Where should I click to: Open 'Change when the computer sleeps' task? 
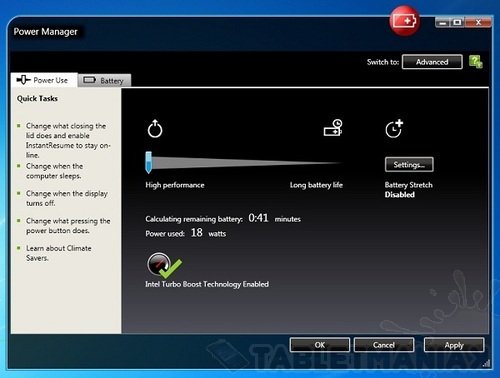pyautogui.click(x=54, y=171)
